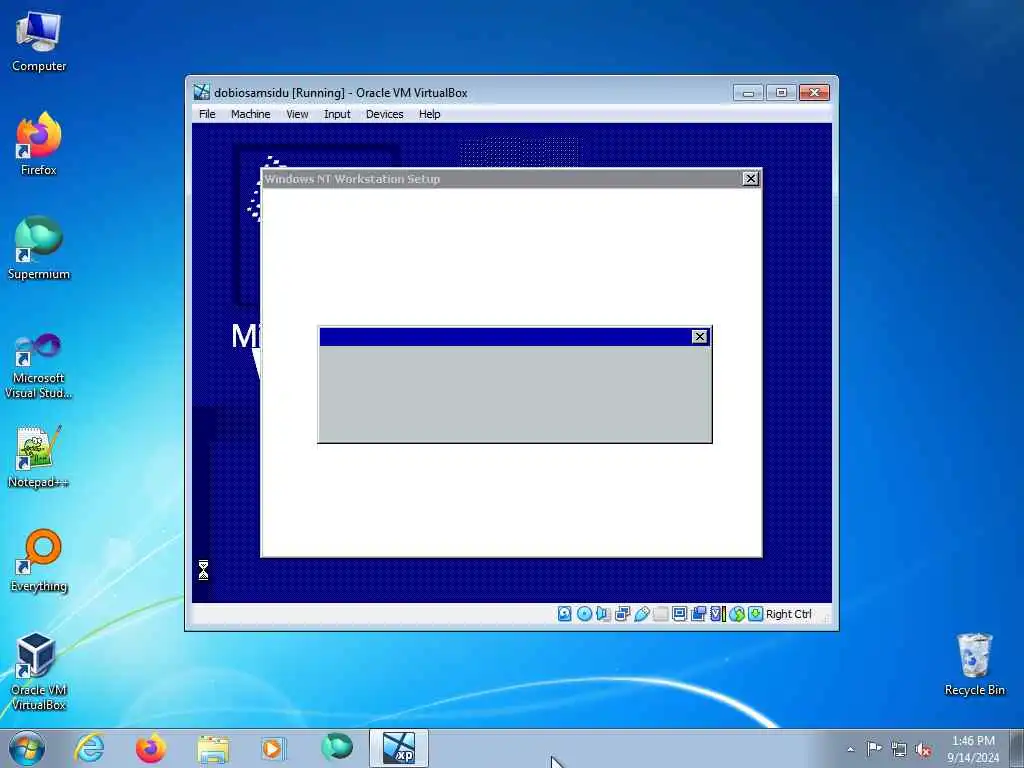
Task: Click the network adapters icon in VirtualBox status bar
Action: coord(622,614)
